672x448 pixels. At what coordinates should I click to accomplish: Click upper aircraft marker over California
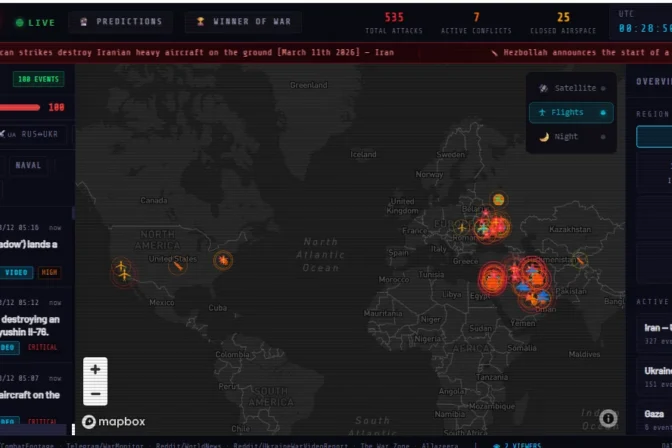click(121, 266)
